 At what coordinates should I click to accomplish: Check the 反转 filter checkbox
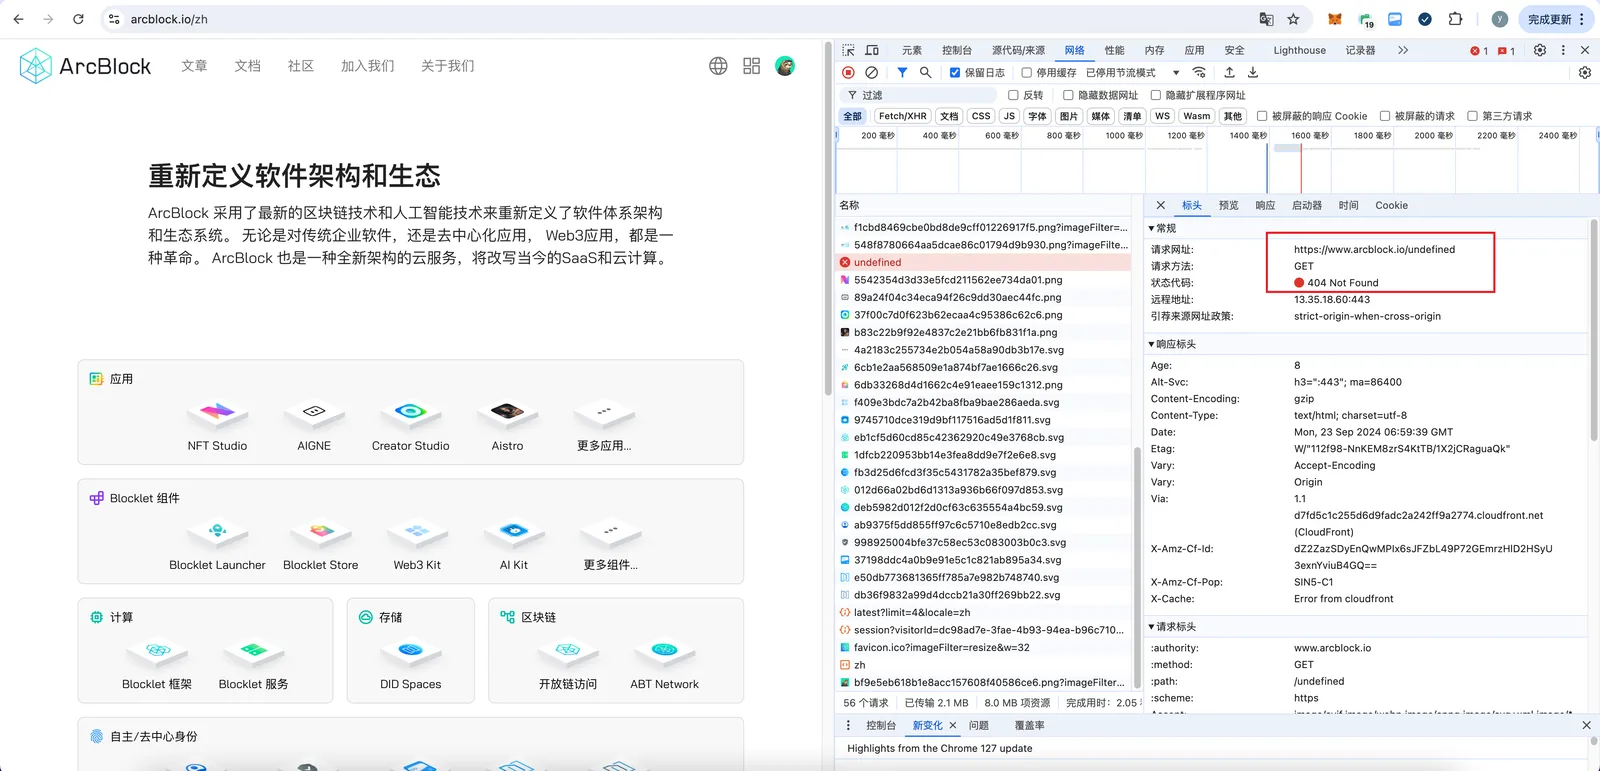click(x=1013, y=95)
